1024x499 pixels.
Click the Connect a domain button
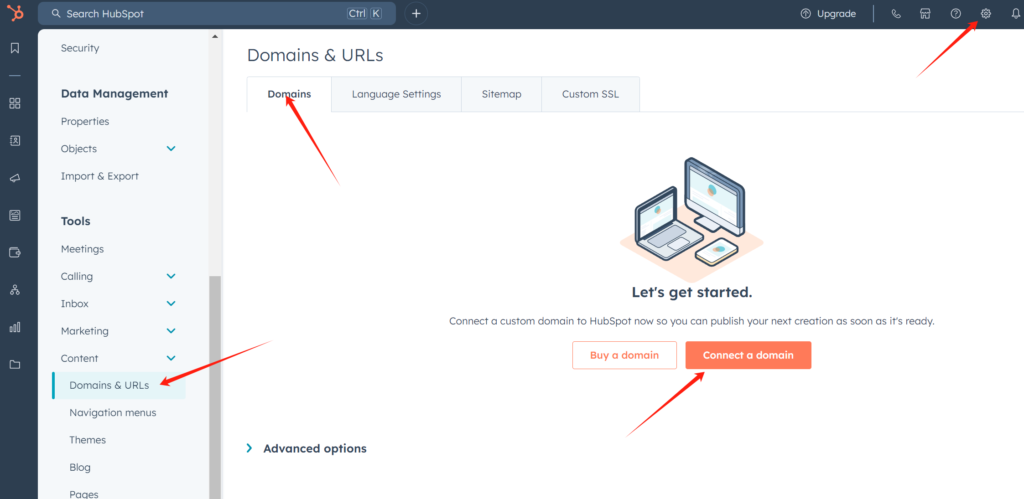coord(748,355)
